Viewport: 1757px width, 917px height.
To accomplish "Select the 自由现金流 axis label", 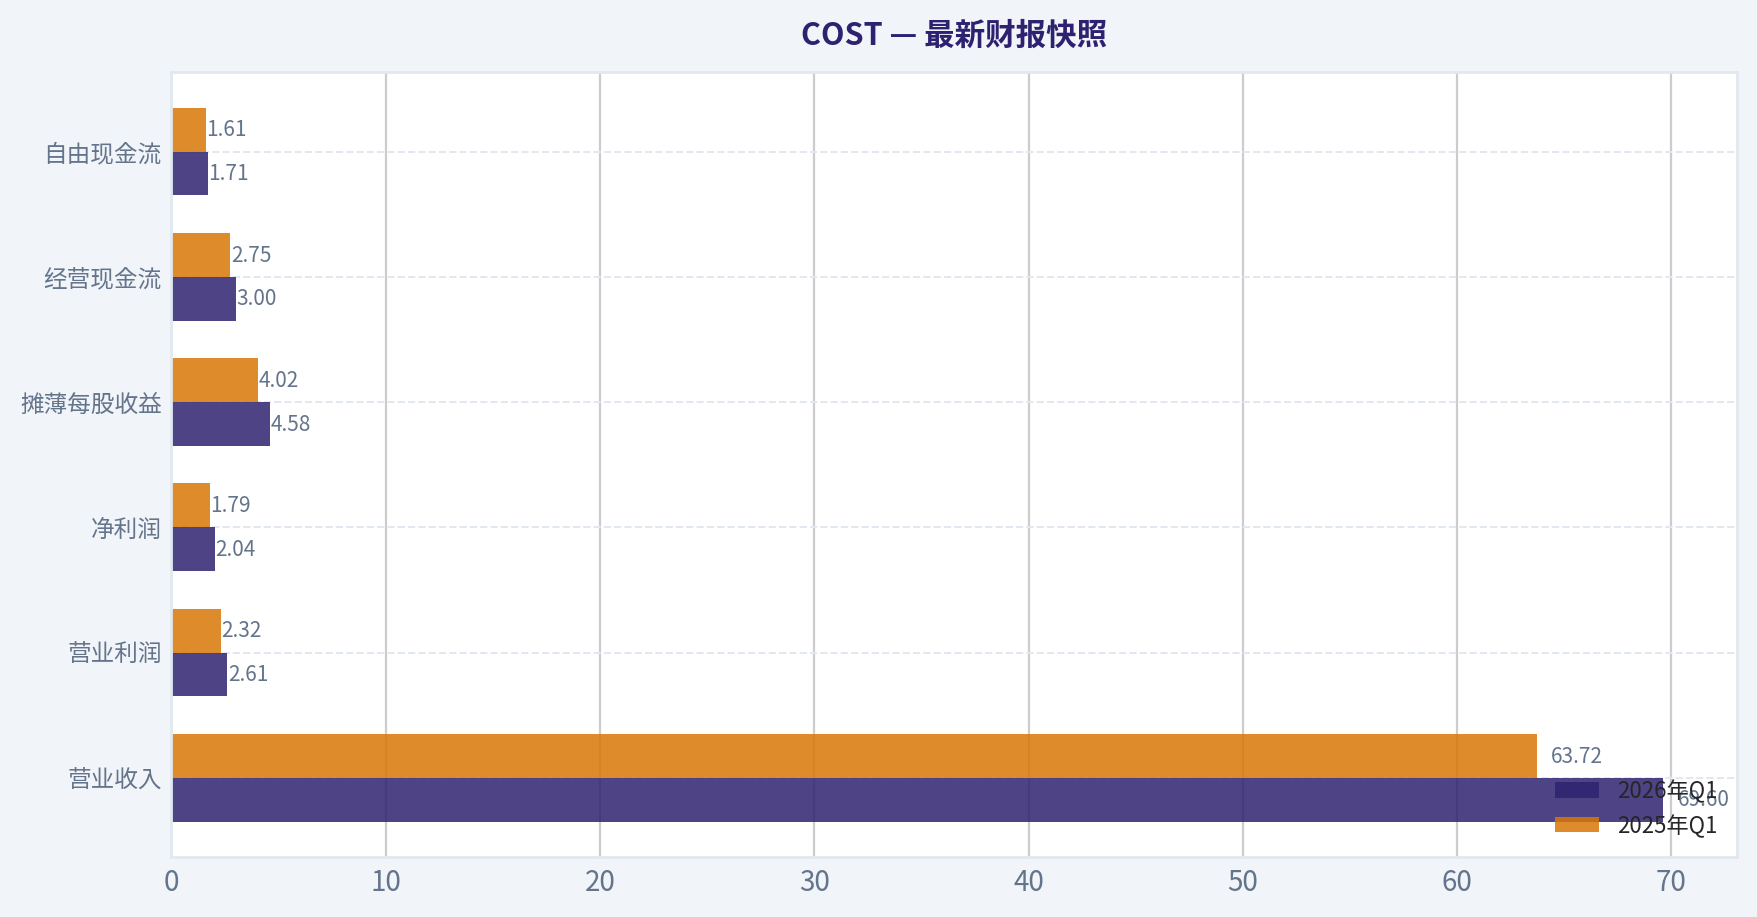I will tap(103, 153).
